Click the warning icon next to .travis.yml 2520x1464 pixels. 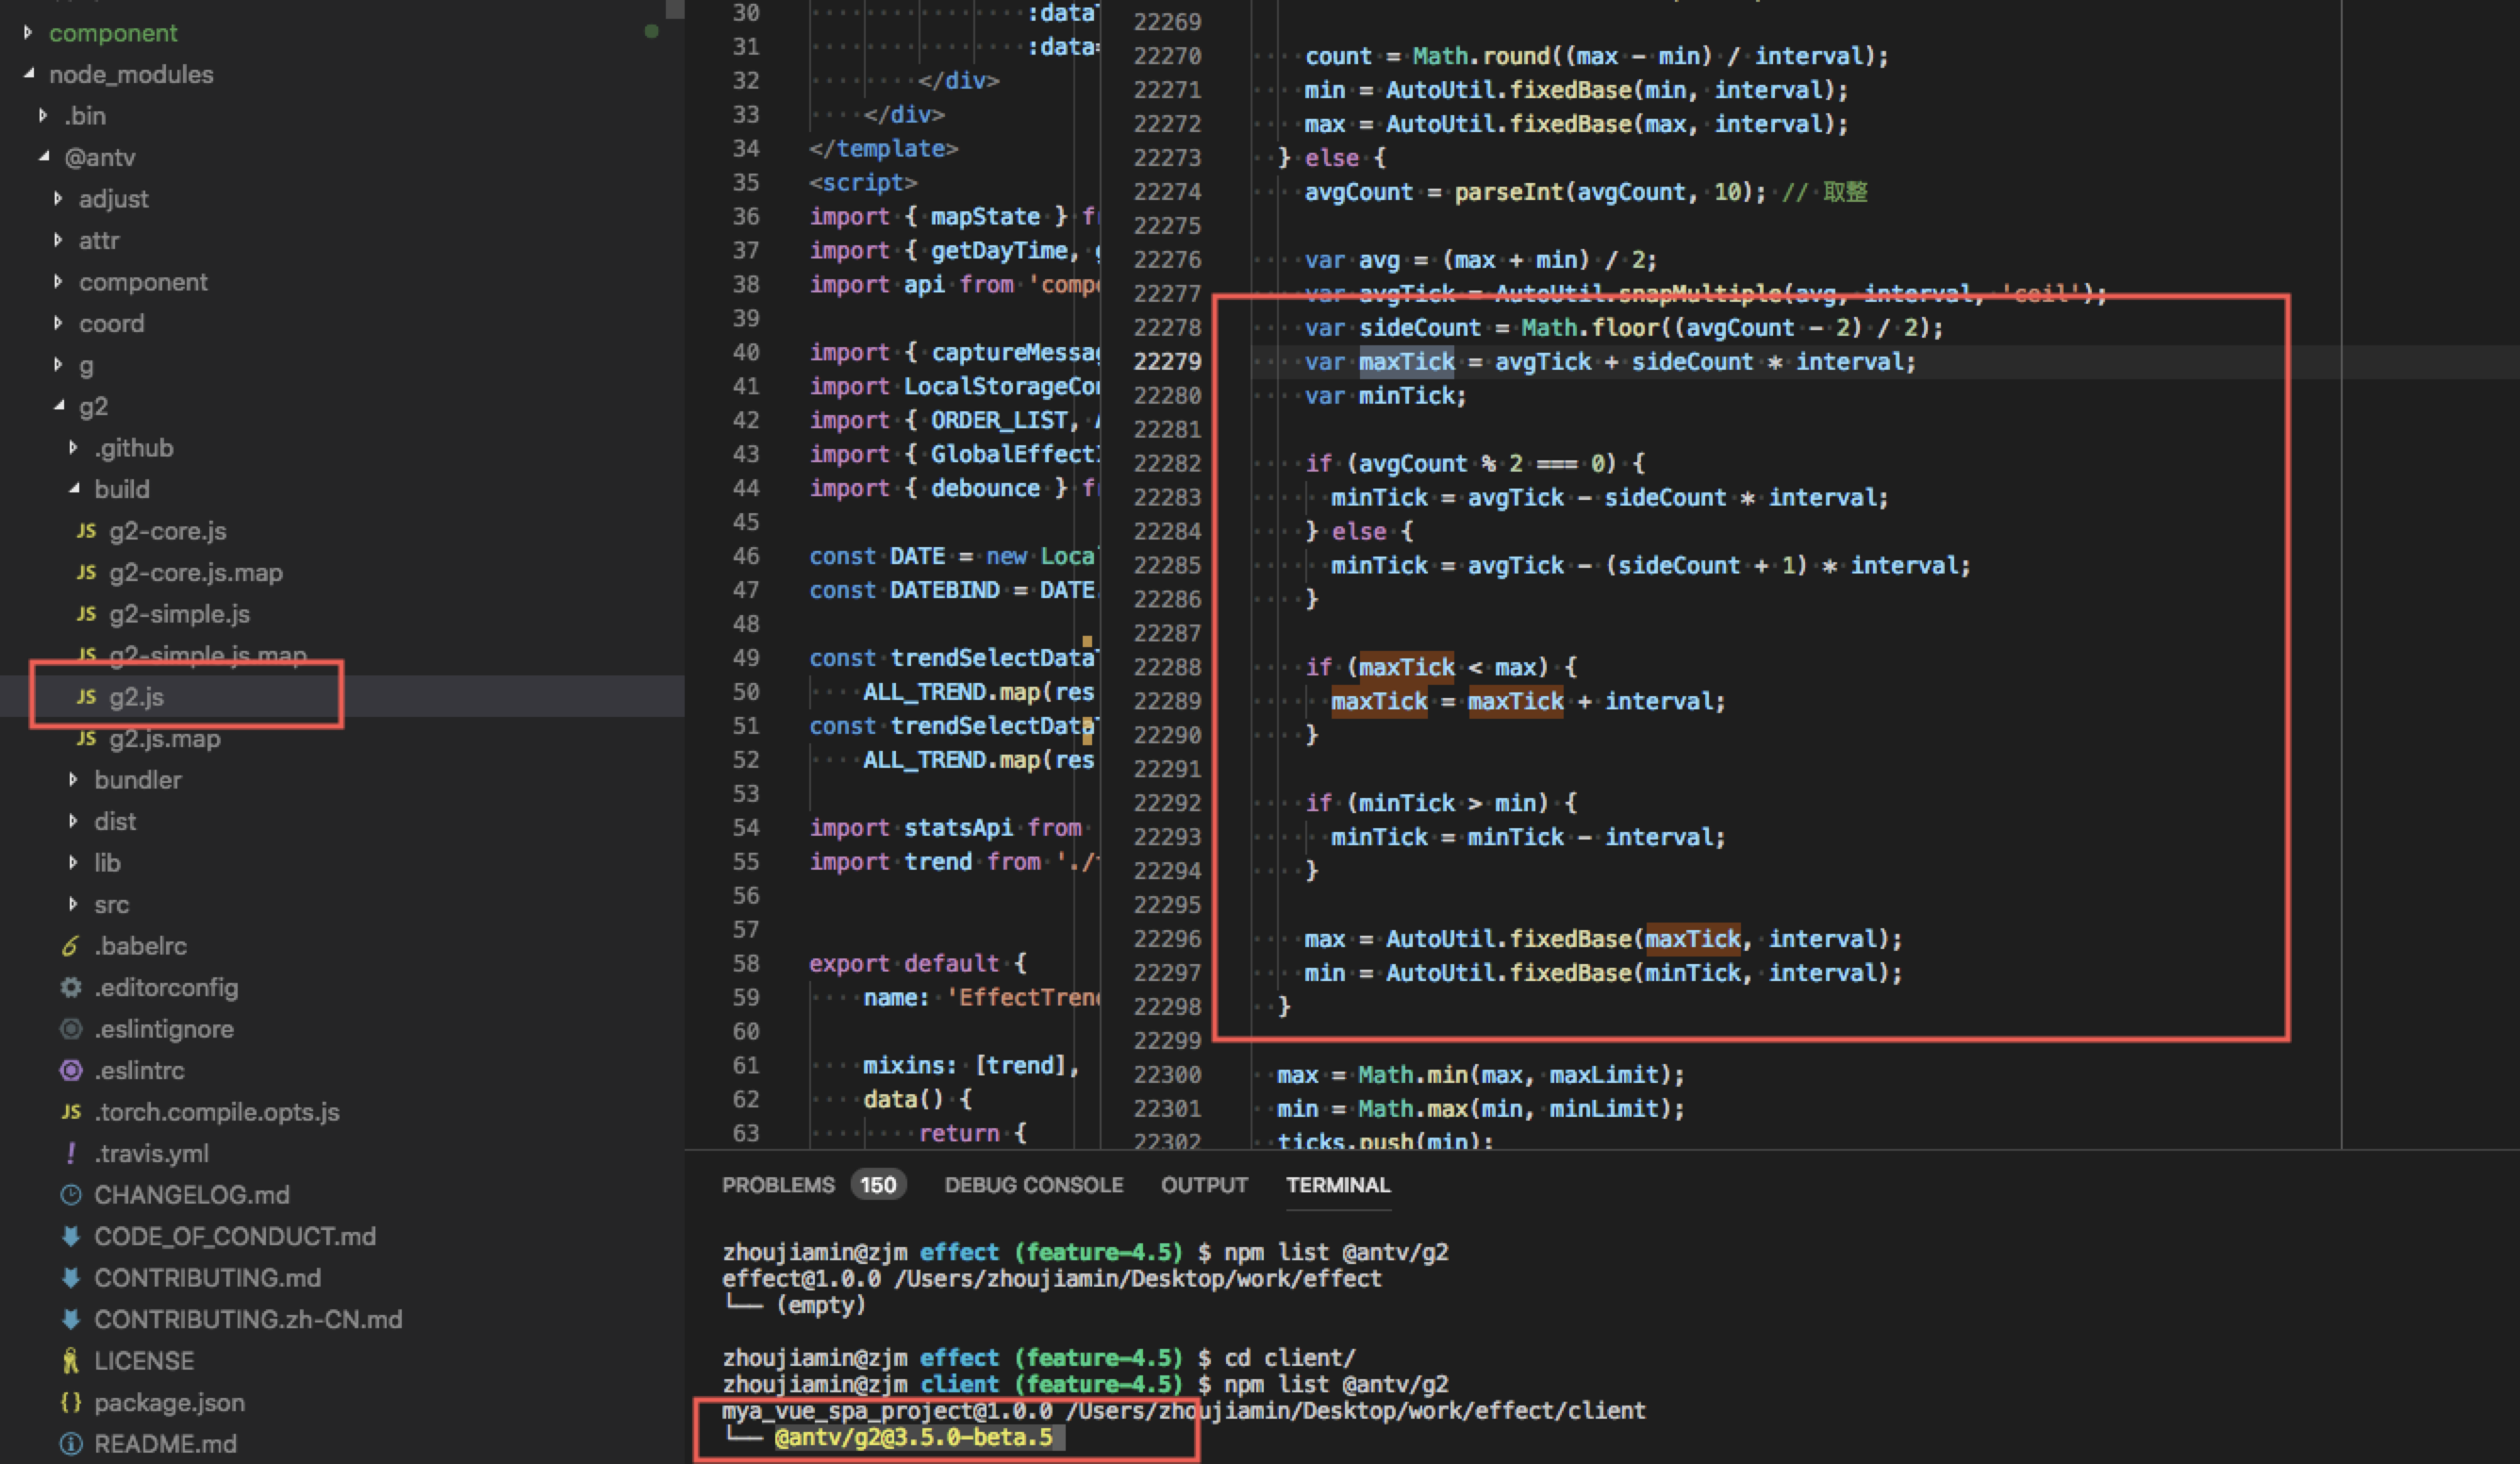coord(70,1153)
